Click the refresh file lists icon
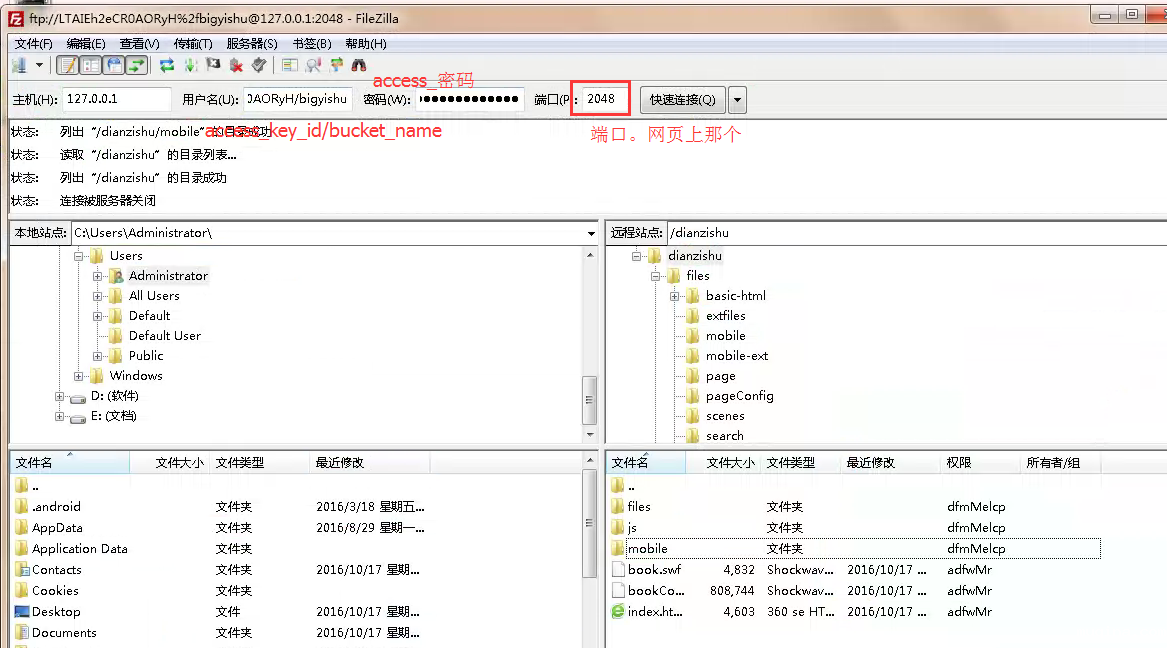 [x=167, y=65]
